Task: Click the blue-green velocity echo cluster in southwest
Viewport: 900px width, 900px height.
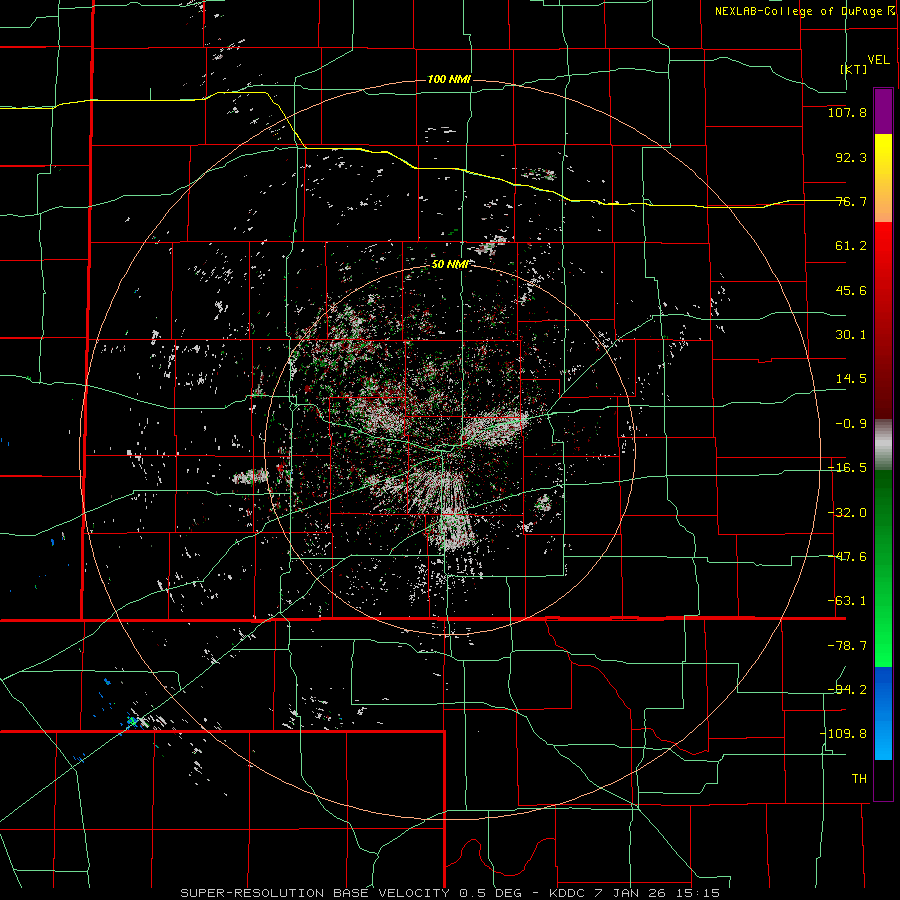Action: tap(133, 720)
